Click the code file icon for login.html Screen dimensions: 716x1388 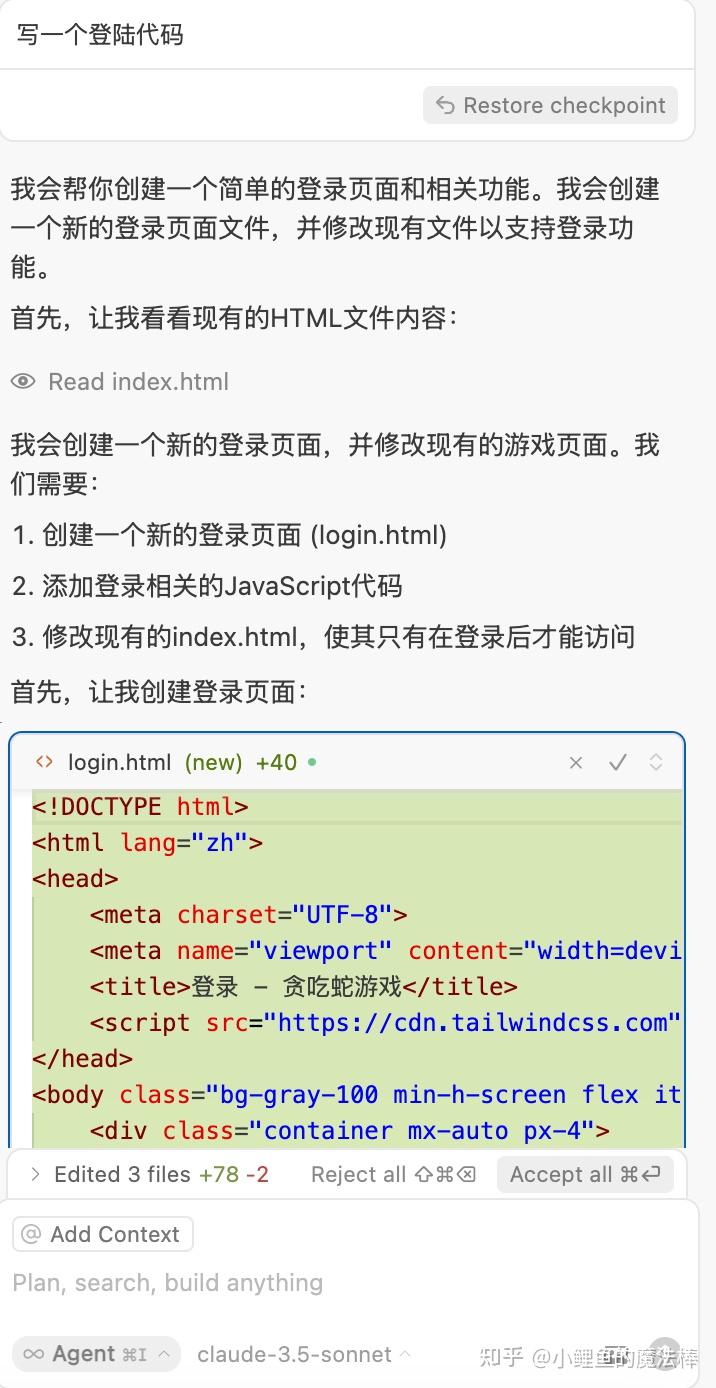[x=44, y=762]
